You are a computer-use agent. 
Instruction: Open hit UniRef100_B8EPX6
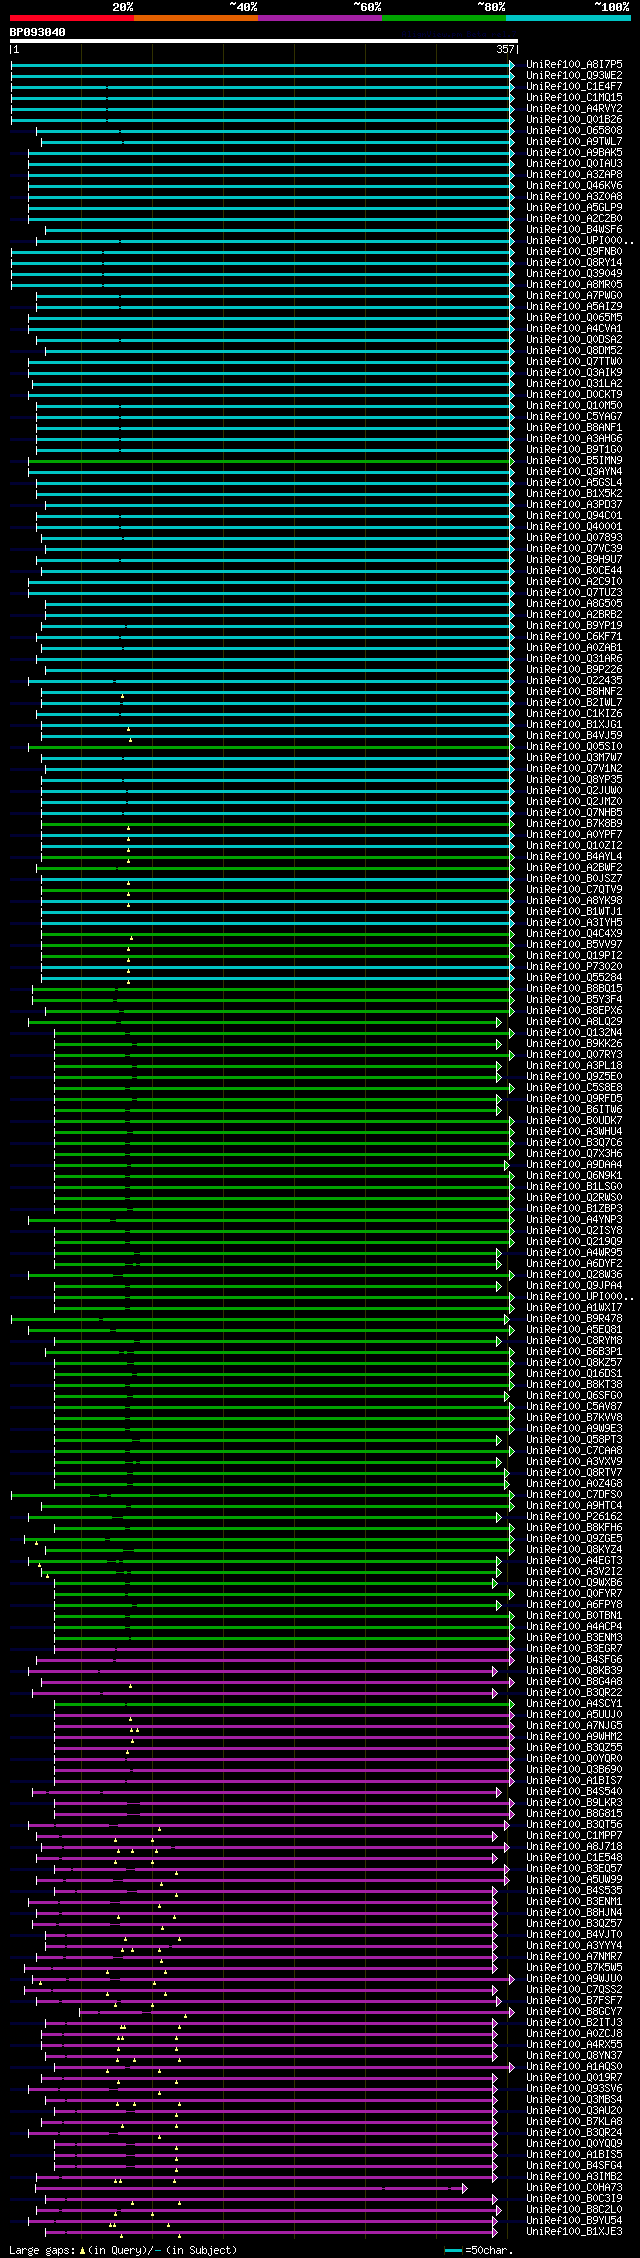[x=574, y=1010]
